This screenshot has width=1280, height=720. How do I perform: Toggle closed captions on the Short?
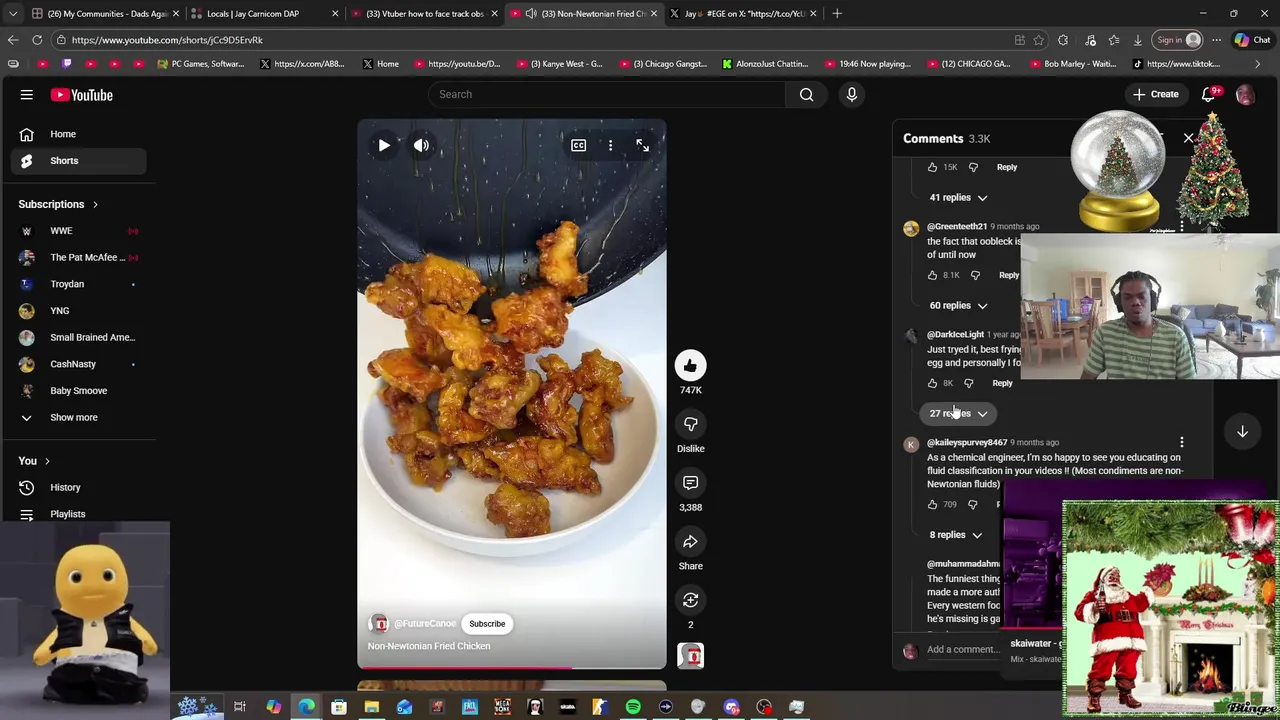[578, 145]
